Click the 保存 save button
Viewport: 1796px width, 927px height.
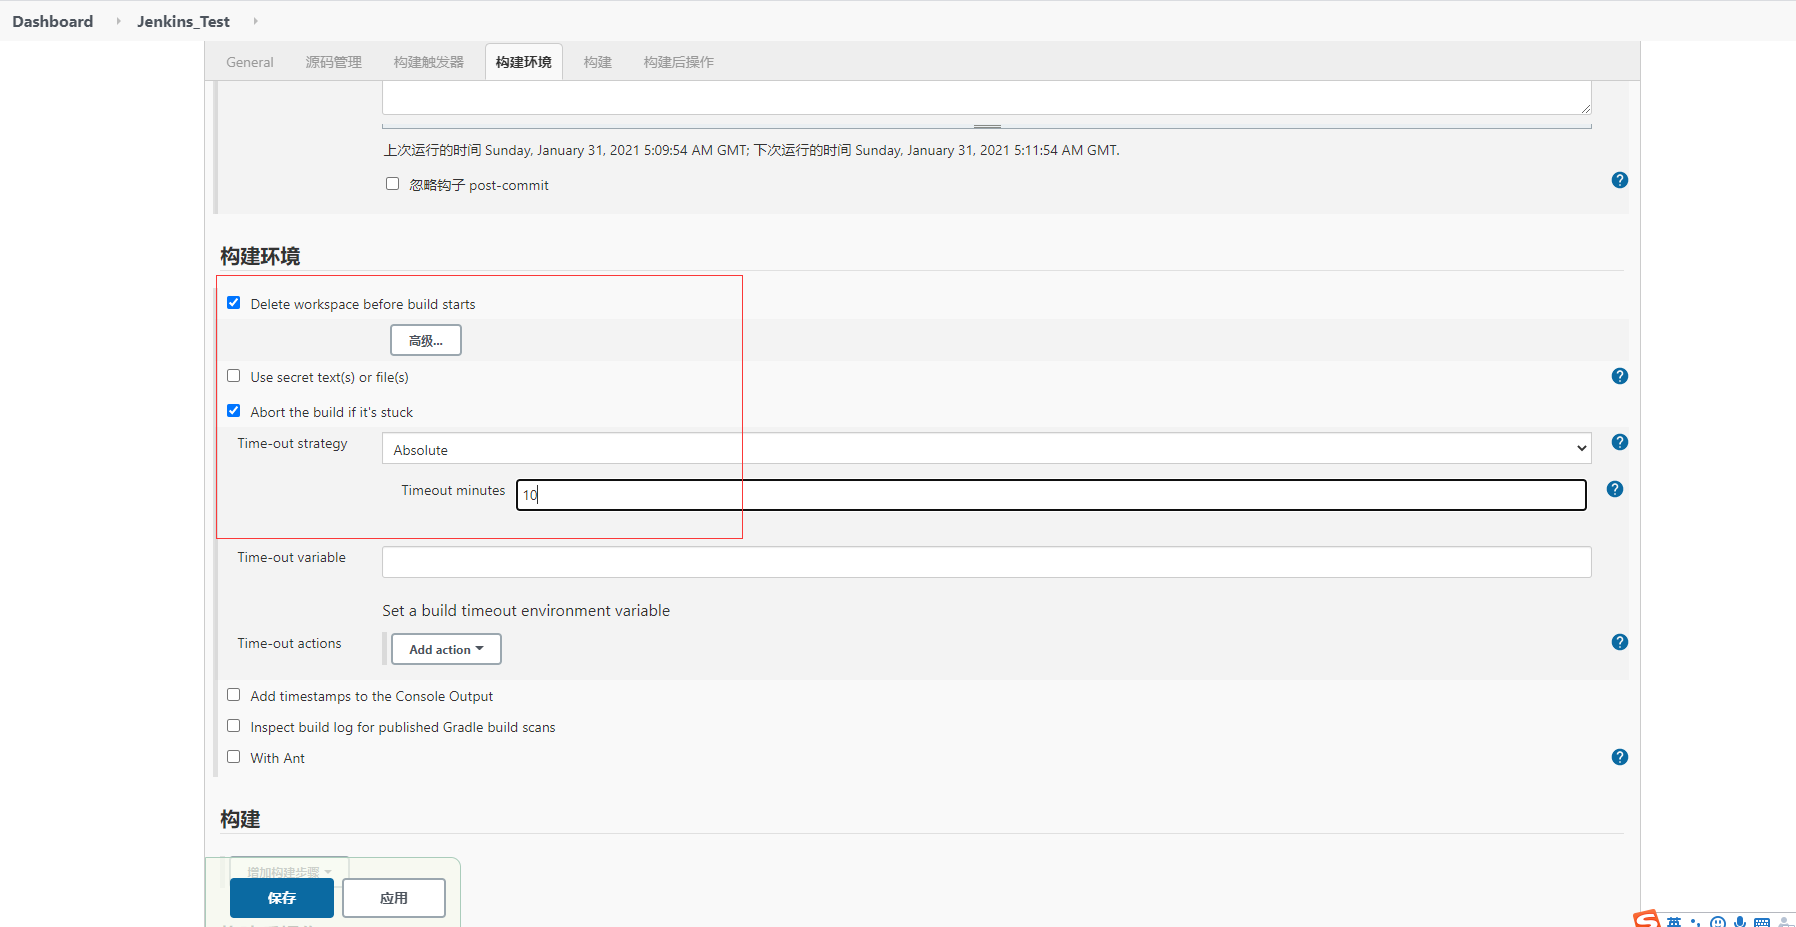click(282, 898)
